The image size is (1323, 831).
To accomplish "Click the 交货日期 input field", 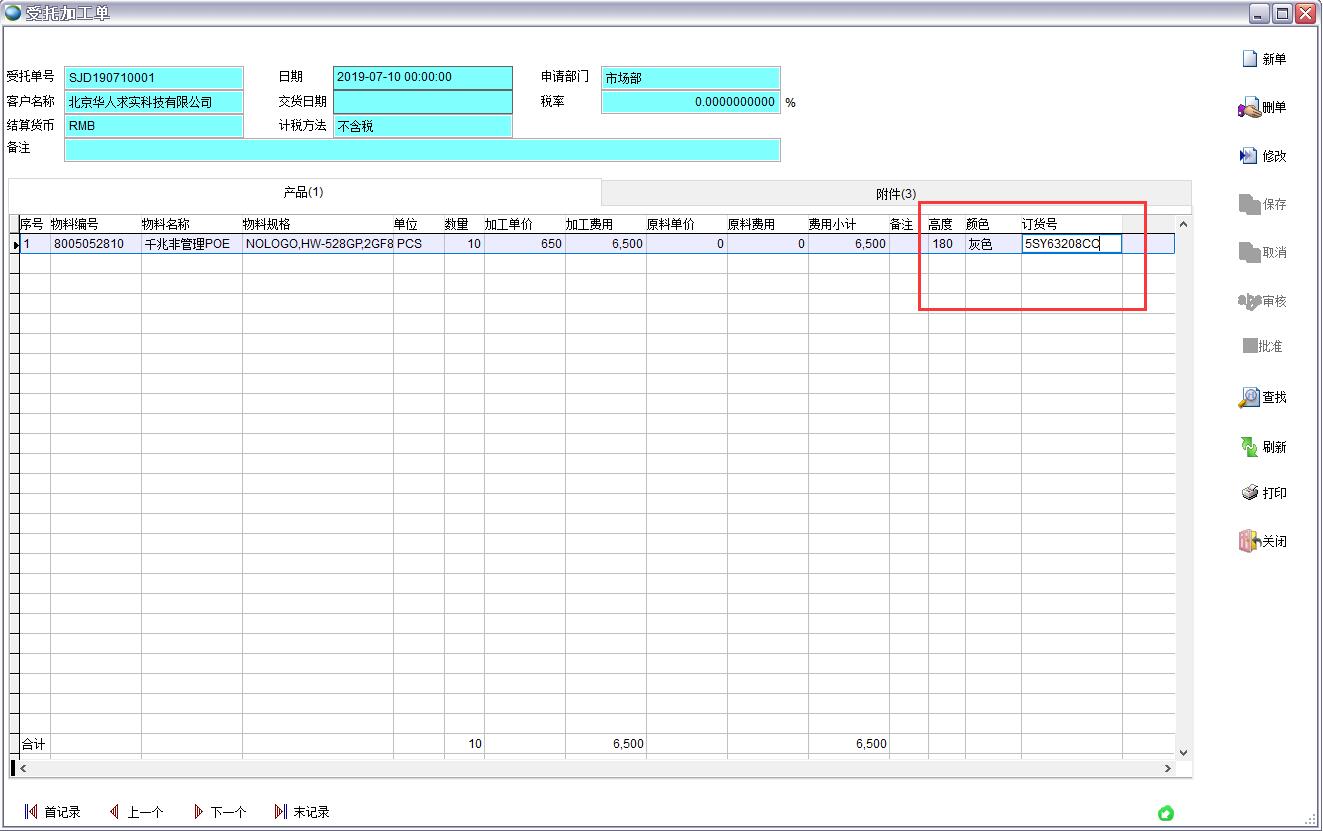I will [422, 102].
